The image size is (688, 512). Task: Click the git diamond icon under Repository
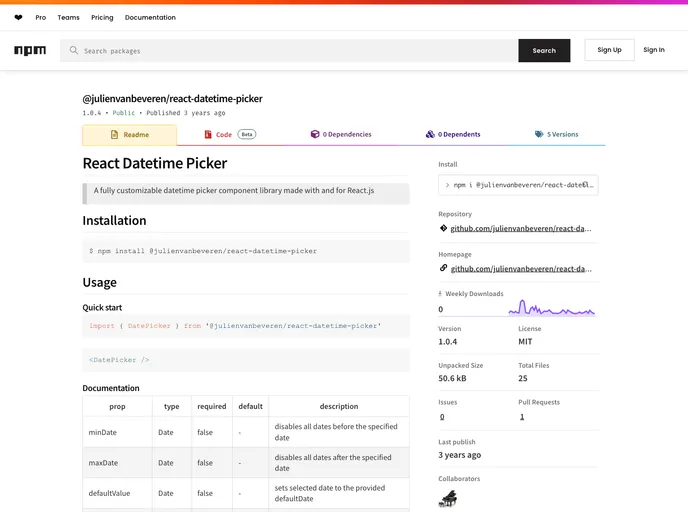click(x=443, y=228)
